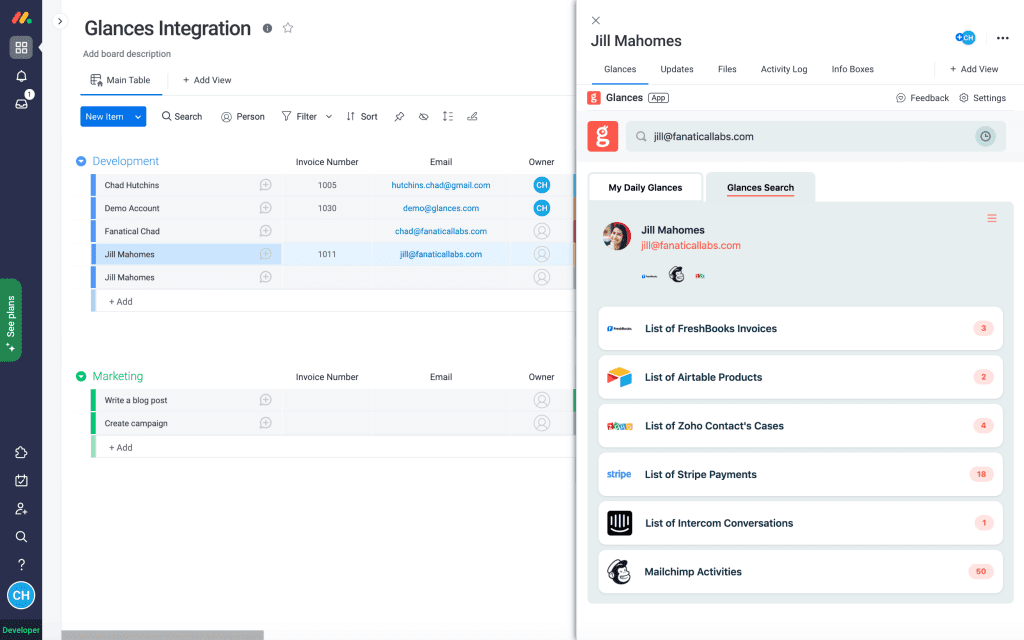Switch to the Glances tab

point(620,69)
